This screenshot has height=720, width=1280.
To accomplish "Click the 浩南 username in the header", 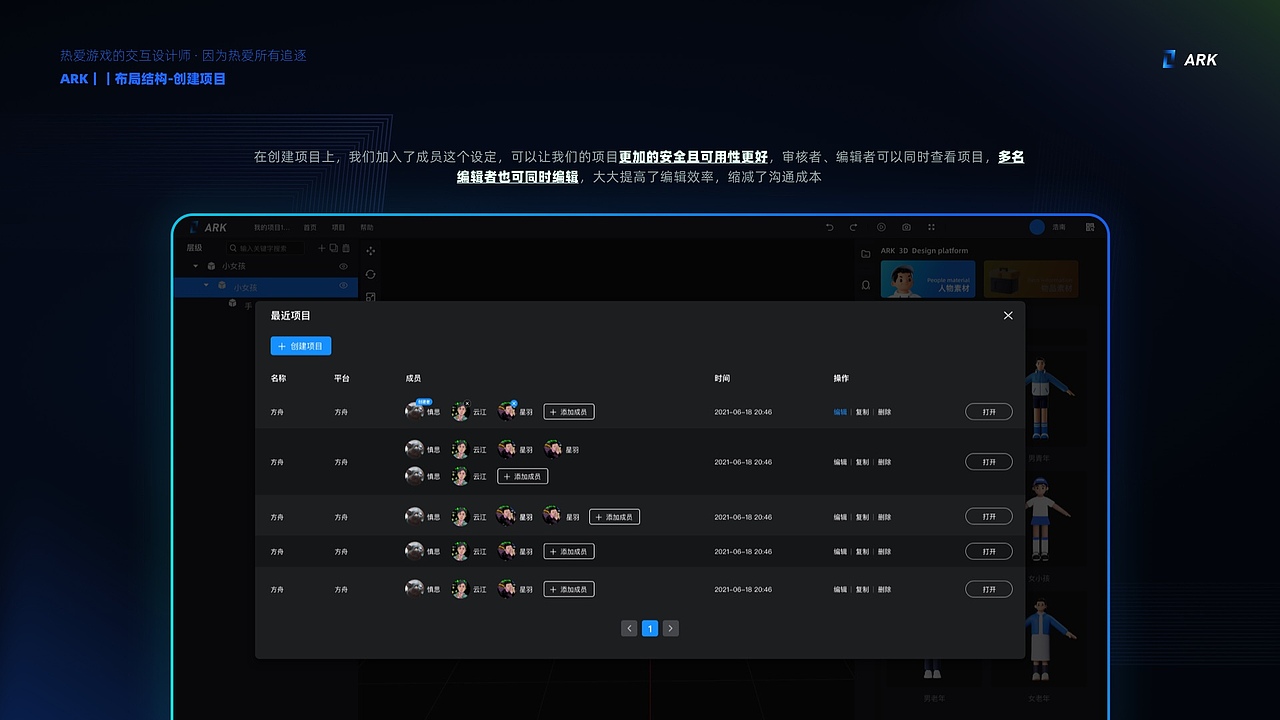I will (1059, 227).
